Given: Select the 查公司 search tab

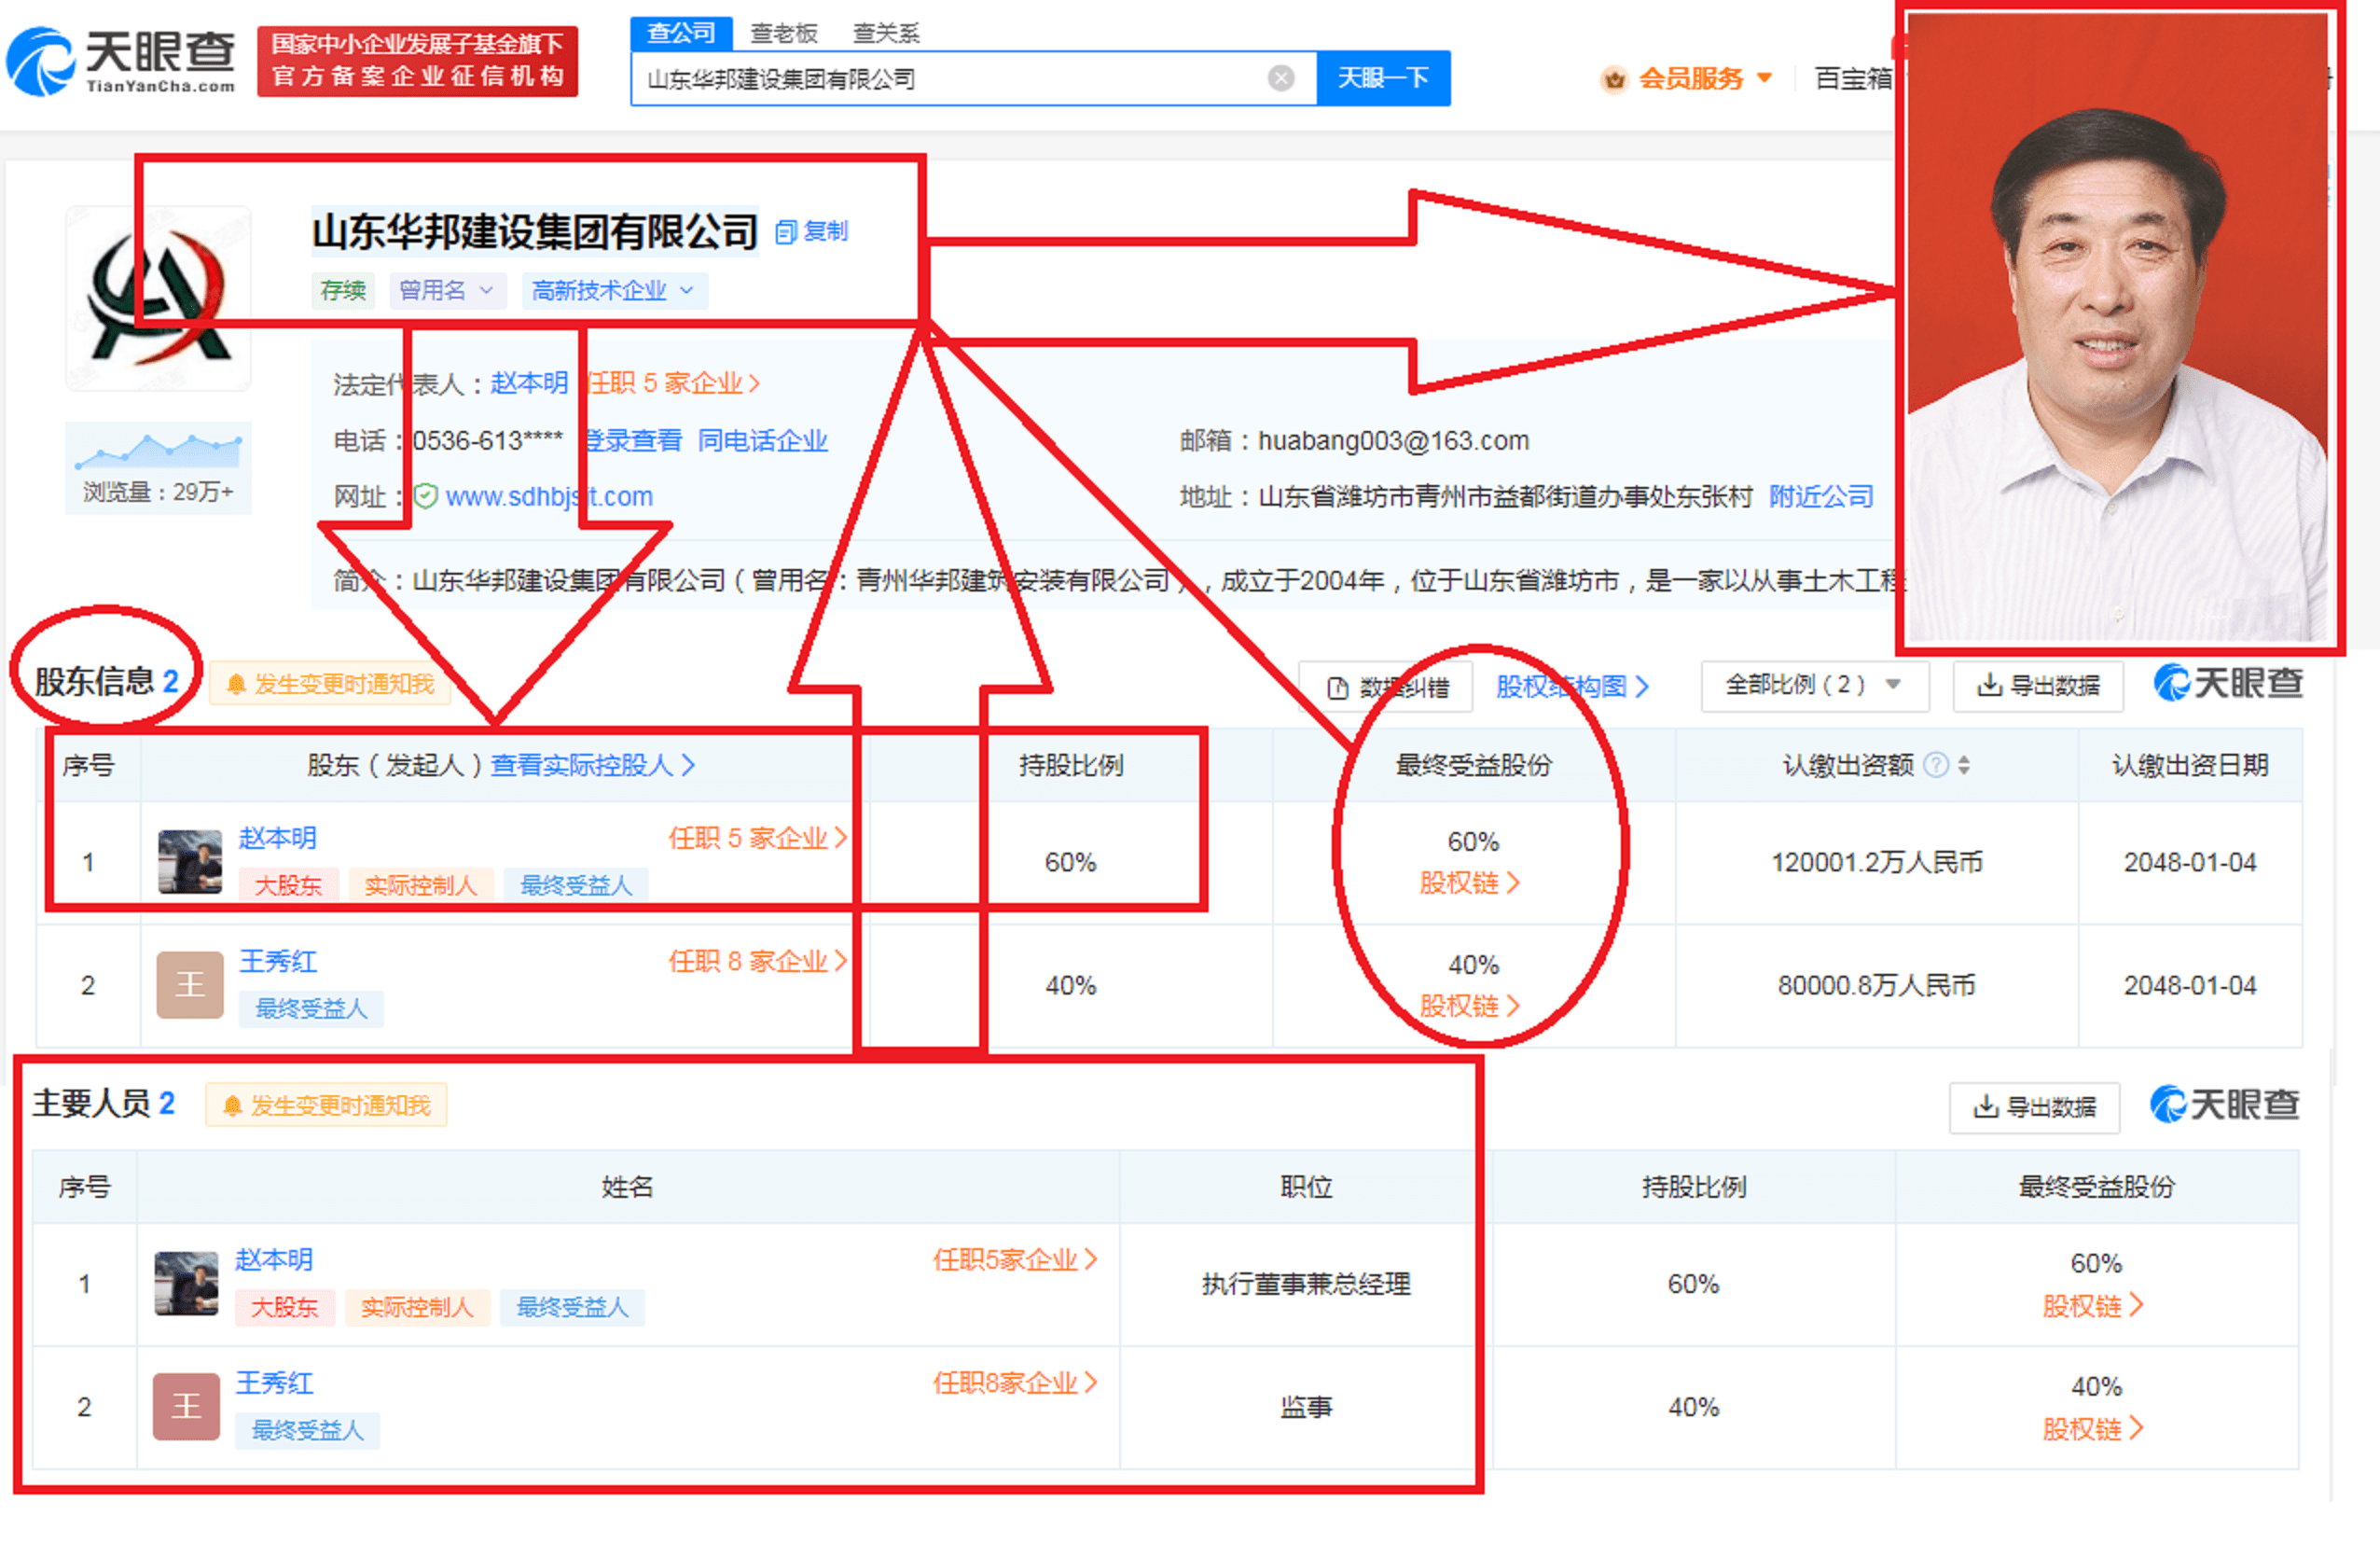Looking at the screenshot, I should pos(681,33).
